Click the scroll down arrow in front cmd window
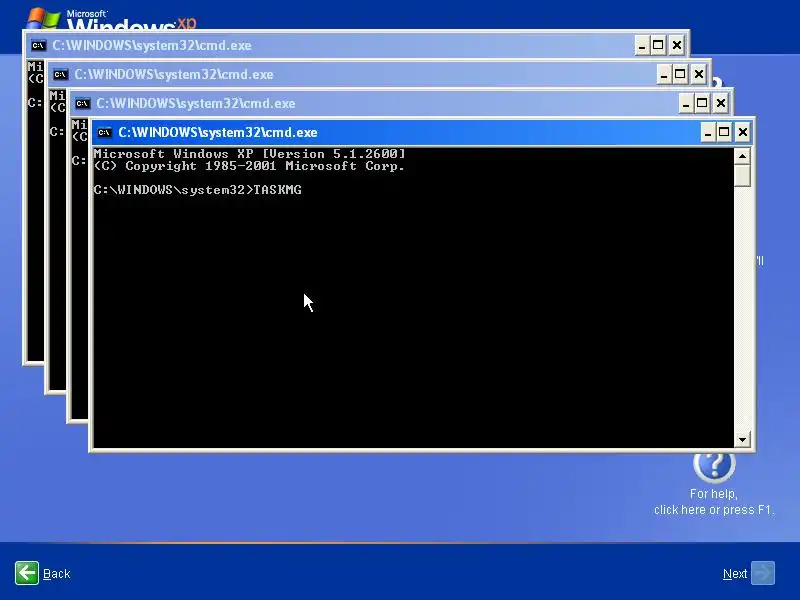 point(742,439)
